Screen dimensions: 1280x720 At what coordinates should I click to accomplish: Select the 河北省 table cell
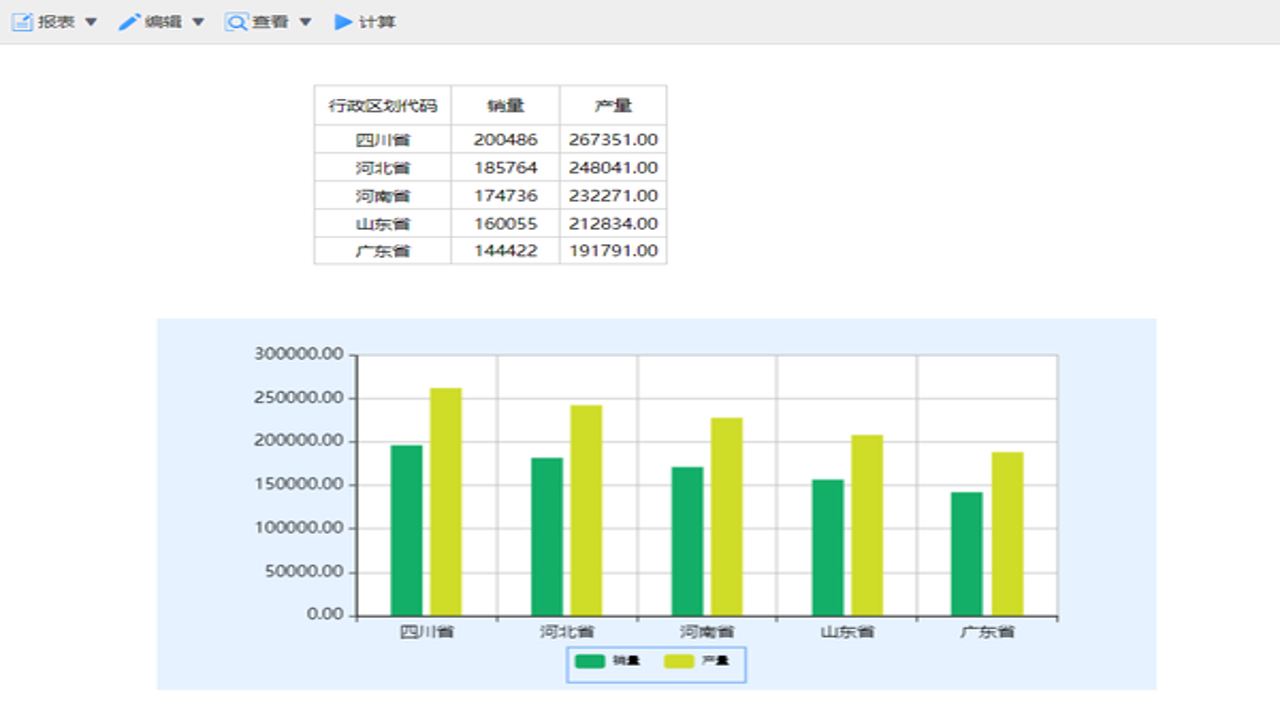coord(383,168)
